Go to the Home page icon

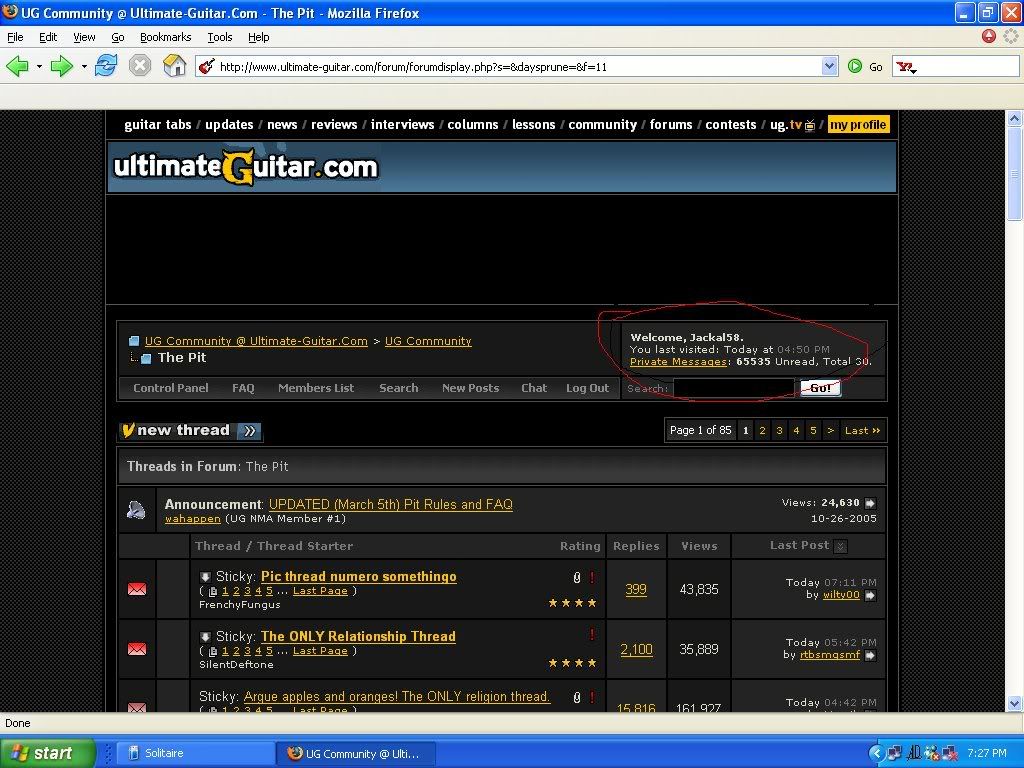pos(174,66)
